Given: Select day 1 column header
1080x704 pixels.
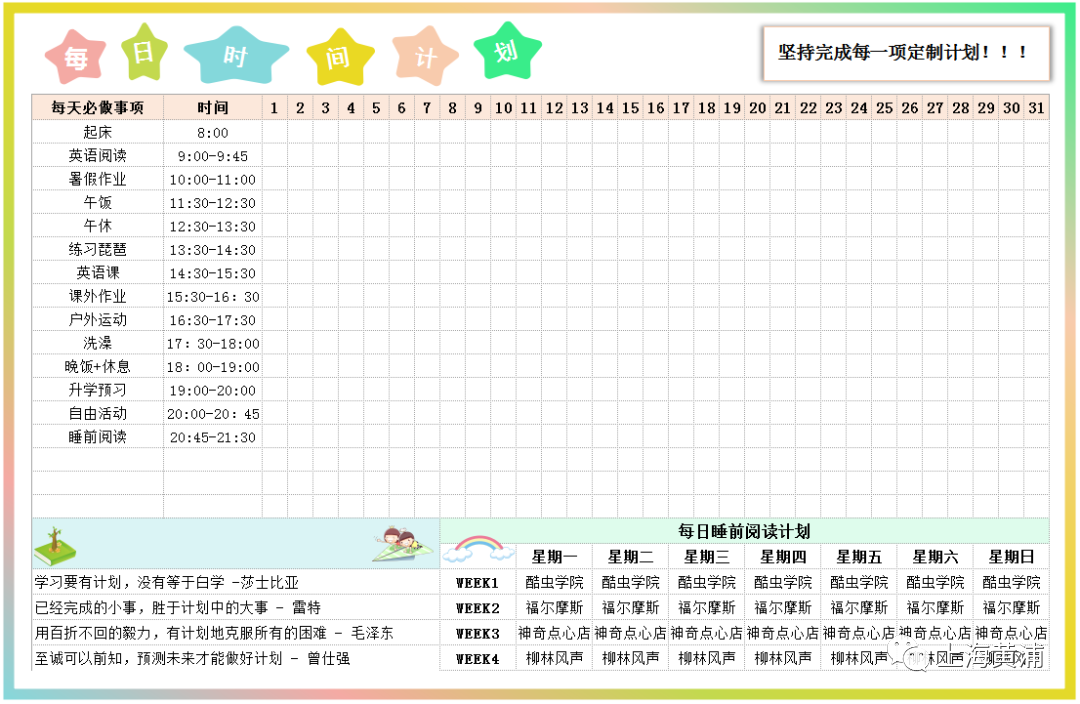Looking at the screenshot, I should (275, 107).
